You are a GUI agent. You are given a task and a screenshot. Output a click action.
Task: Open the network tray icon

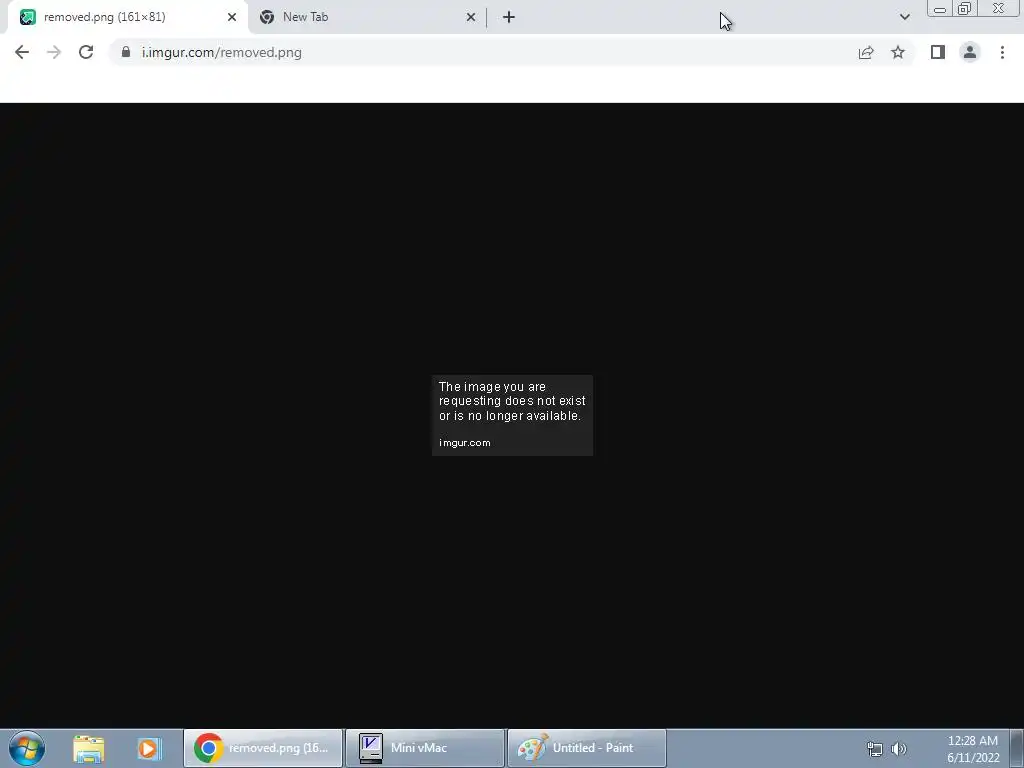[x=874, y=749]
